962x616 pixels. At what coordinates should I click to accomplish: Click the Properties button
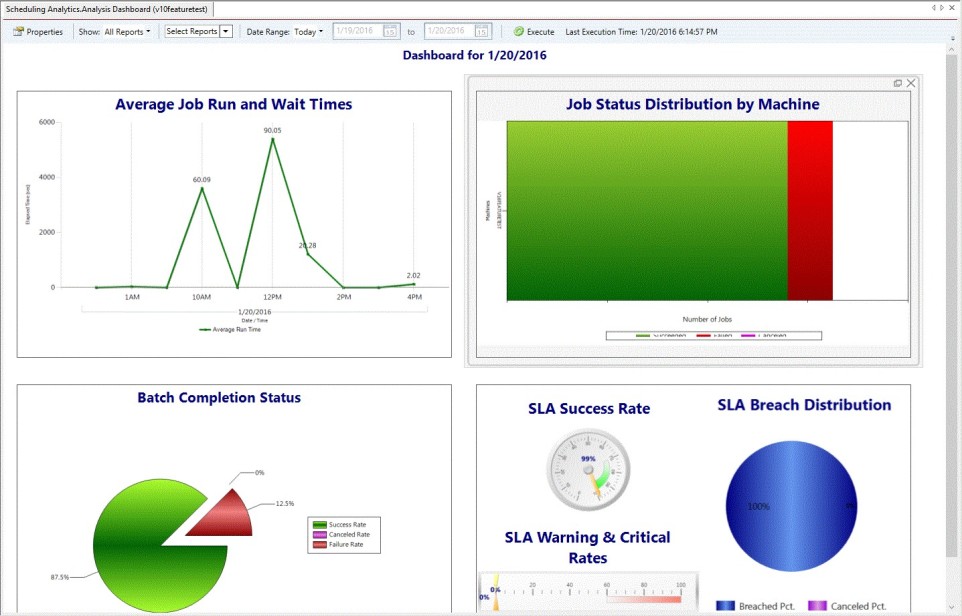click(x=38, y=31)
